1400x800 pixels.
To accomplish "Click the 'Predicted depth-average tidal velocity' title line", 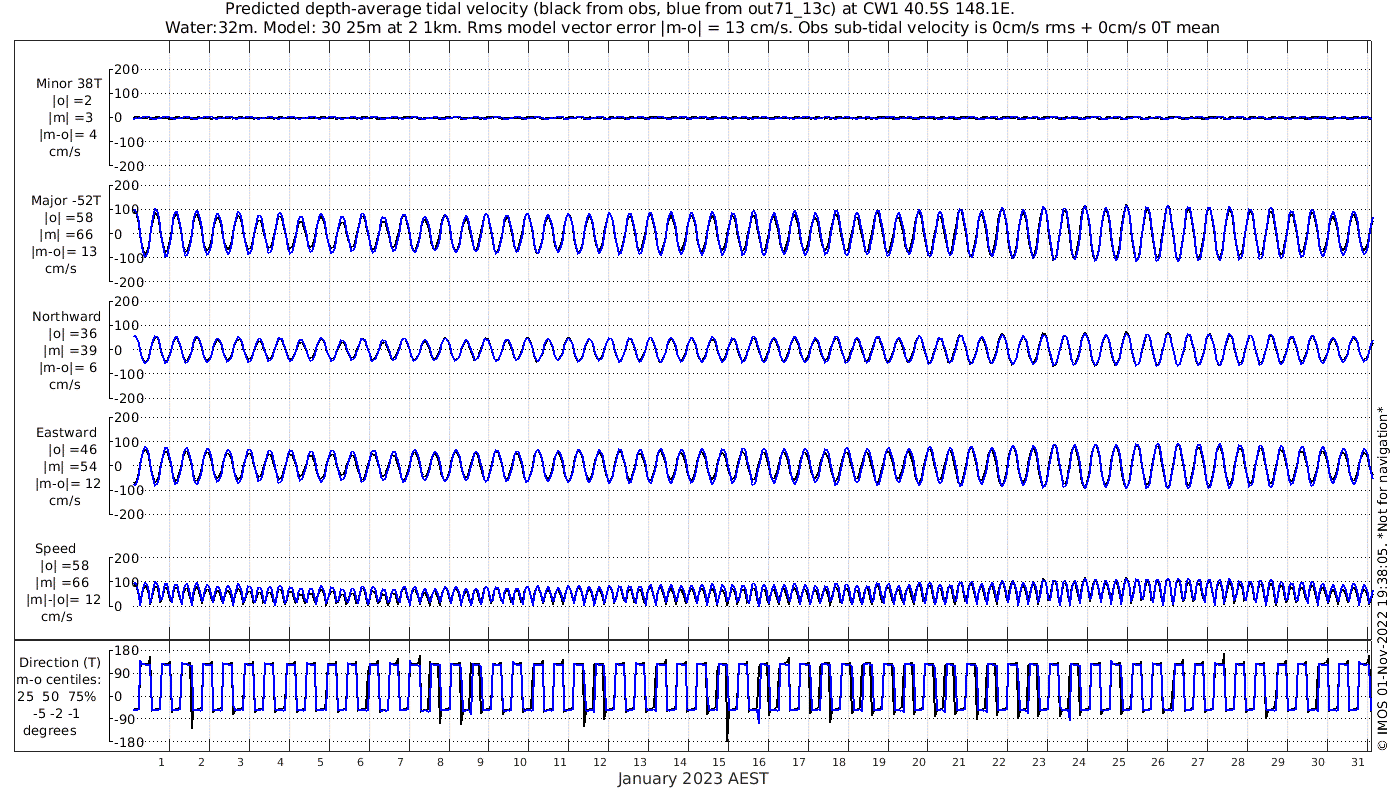I will coord(620,9).
